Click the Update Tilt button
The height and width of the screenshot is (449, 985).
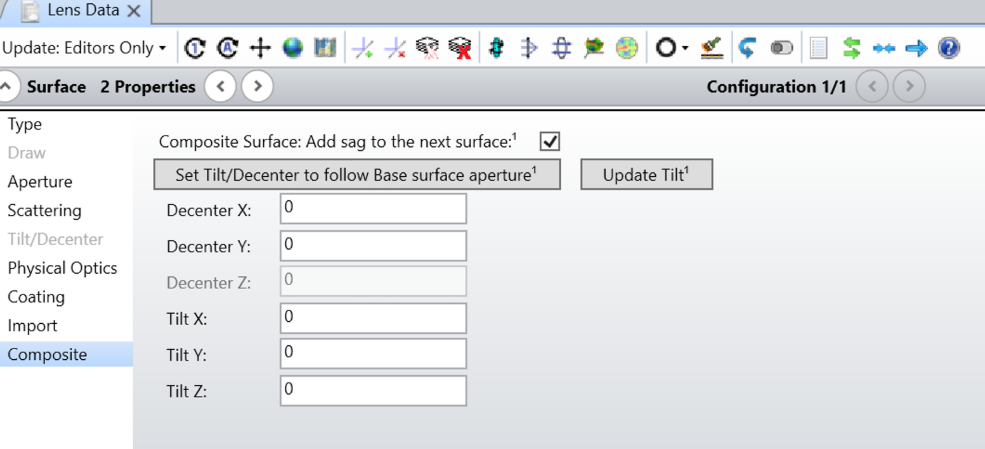[646, 175]
